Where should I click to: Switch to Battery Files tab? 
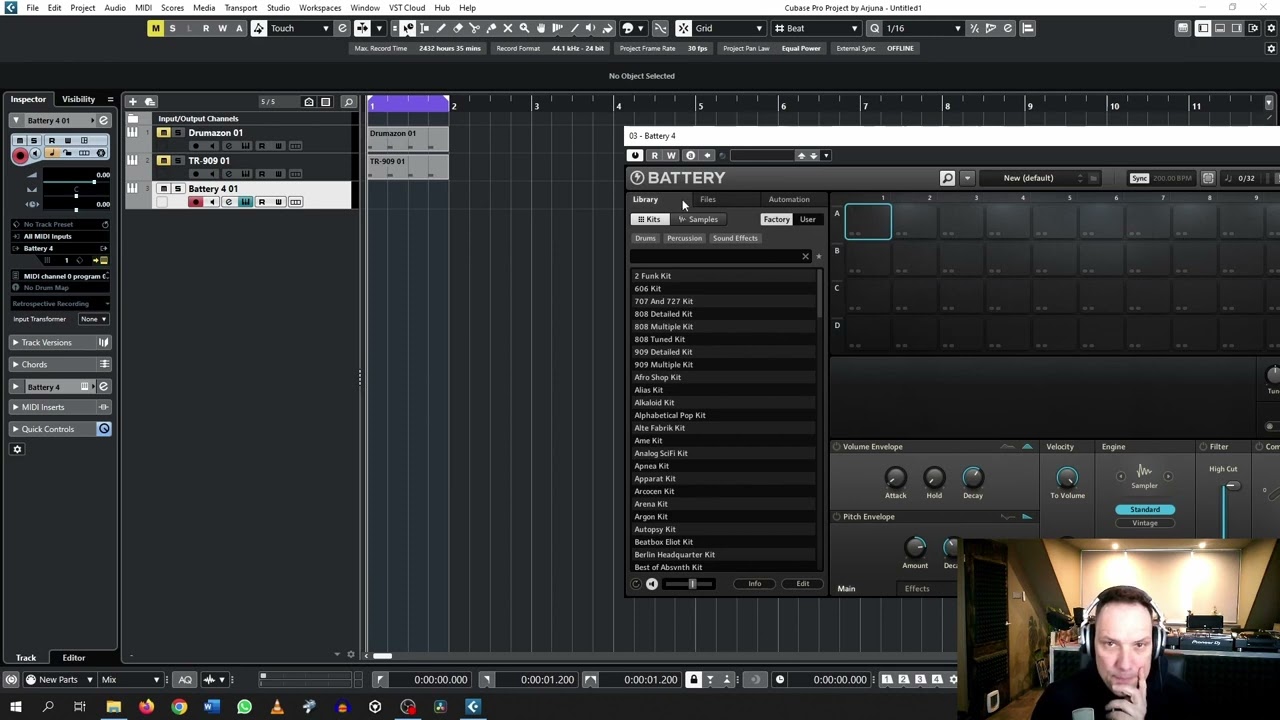pyautogui.click(x=707, y=199)
